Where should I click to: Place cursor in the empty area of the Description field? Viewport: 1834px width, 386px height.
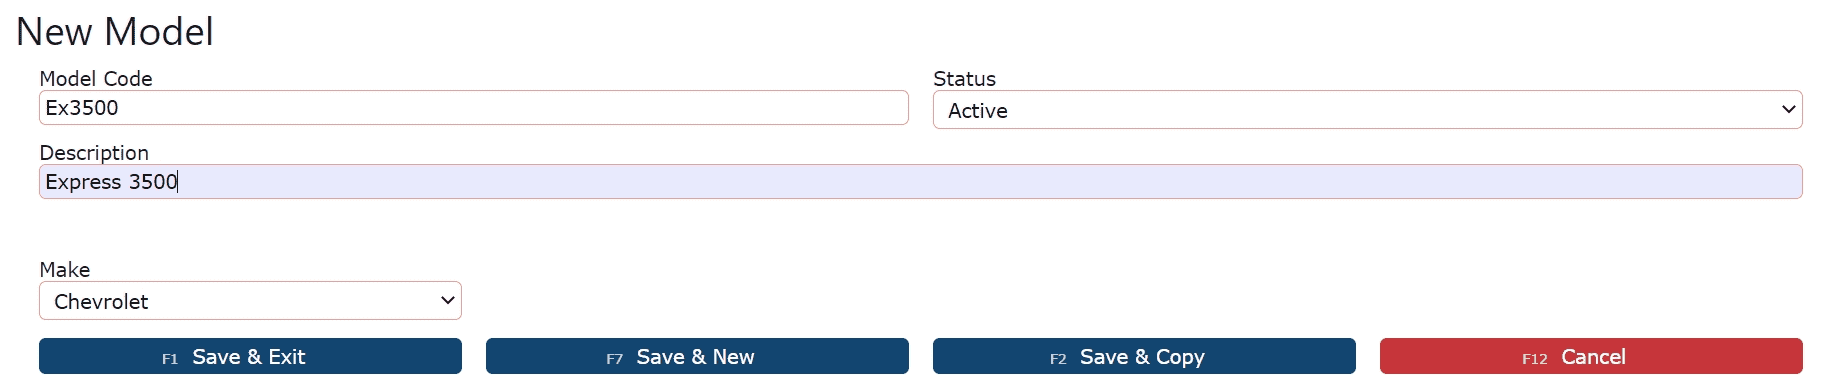coord(990,182)
